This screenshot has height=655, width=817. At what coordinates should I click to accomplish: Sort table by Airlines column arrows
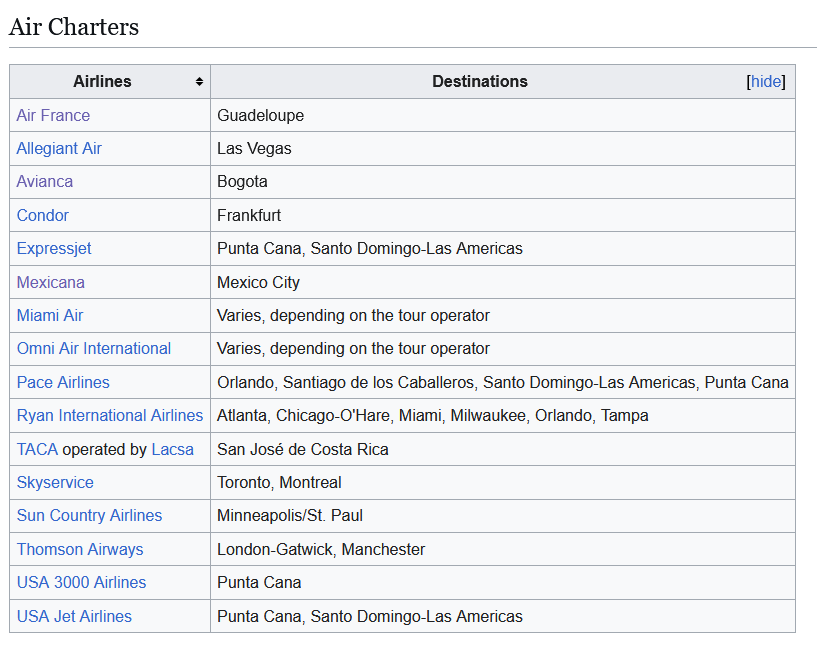pos(199,82)
